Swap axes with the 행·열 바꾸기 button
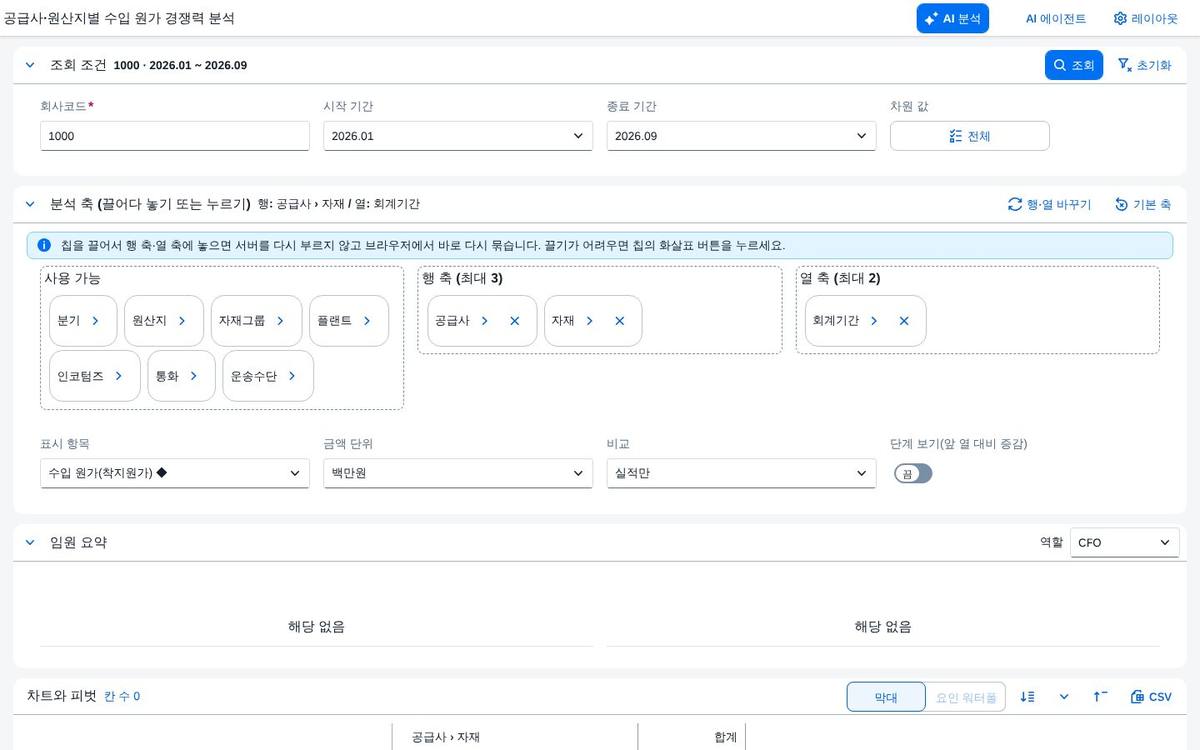 point(1049,204)
